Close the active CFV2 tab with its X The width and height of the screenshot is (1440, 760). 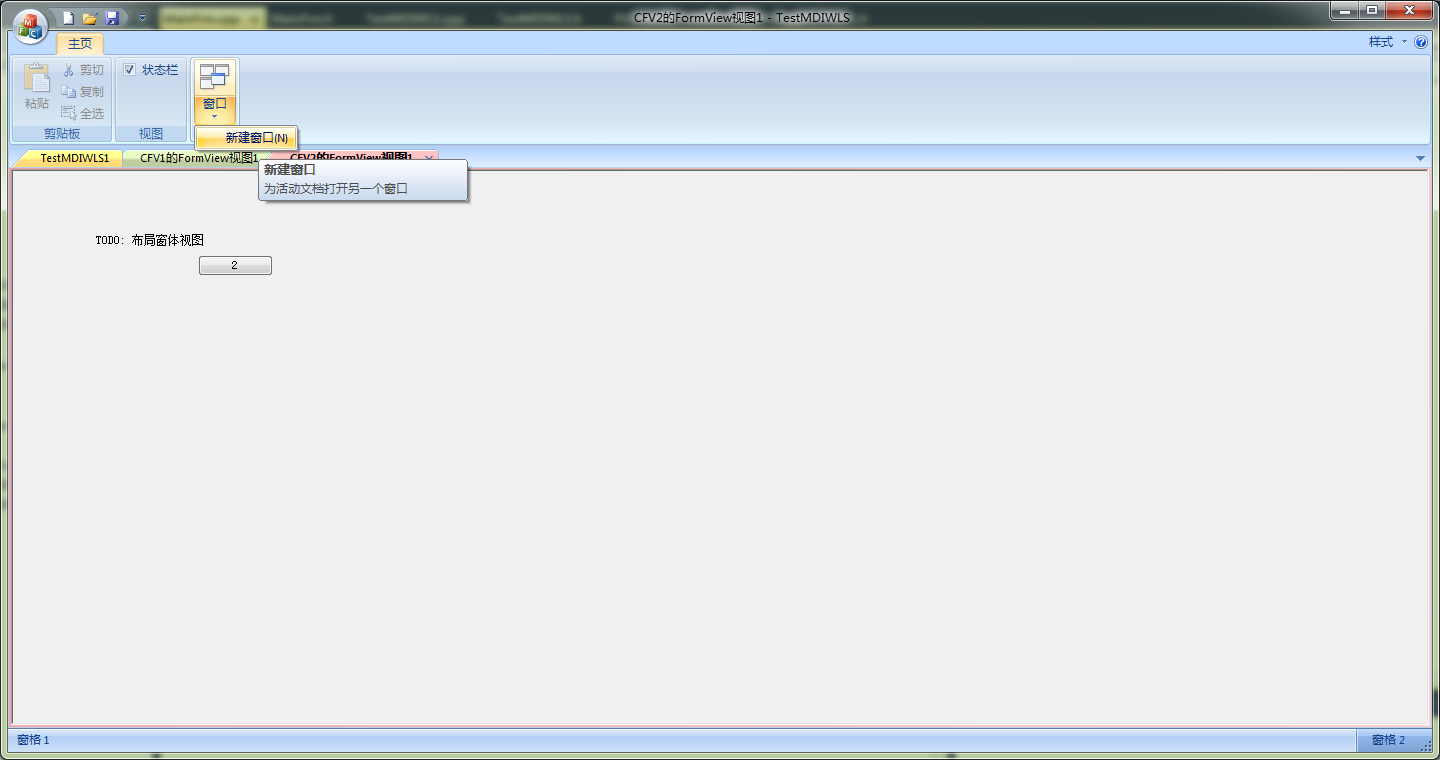click(429, 158)
